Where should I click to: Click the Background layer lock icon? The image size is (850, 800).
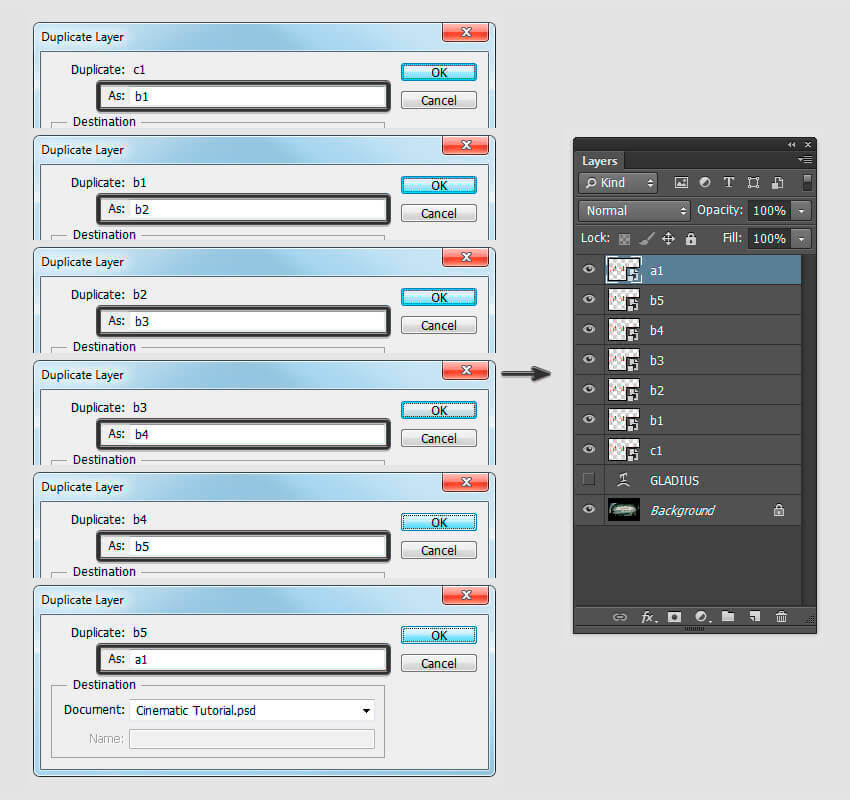[779, 509]
